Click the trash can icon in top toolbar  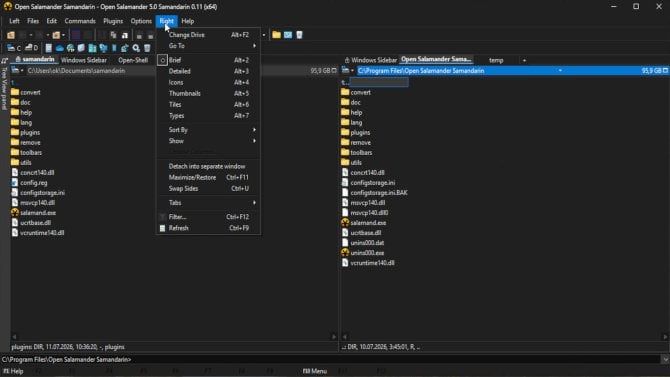299,35
